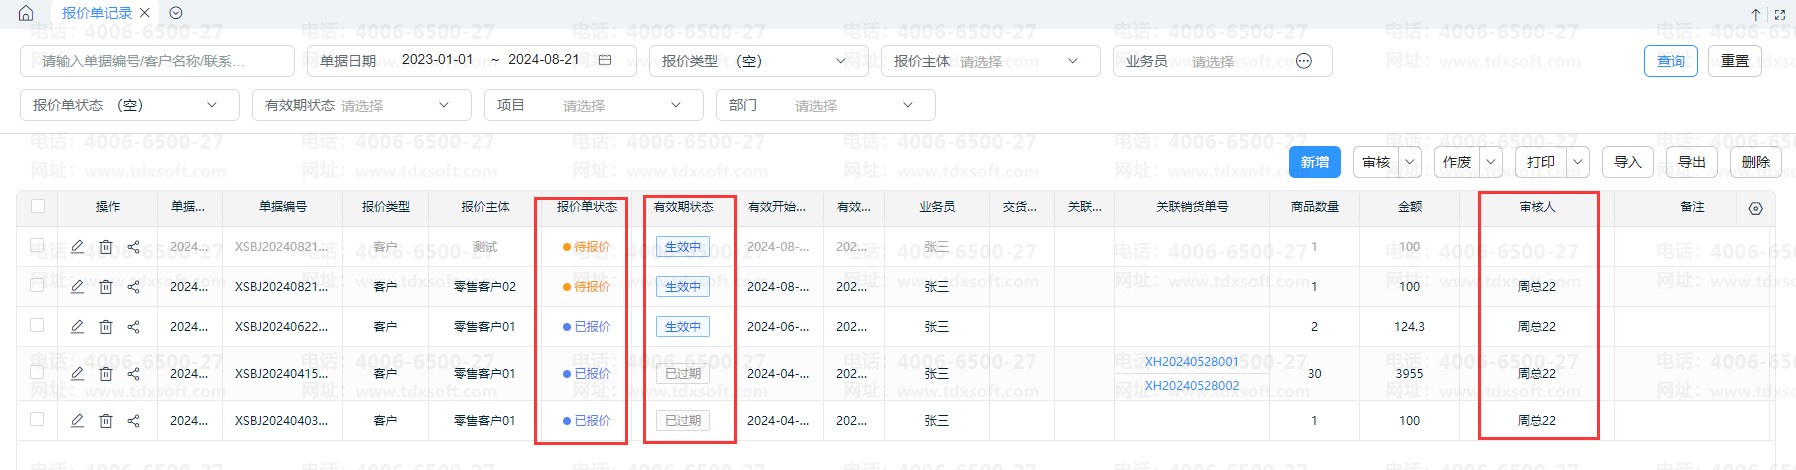
Task: Expand the 打印 button dropdown arrow
Action: coord(1578,162)
